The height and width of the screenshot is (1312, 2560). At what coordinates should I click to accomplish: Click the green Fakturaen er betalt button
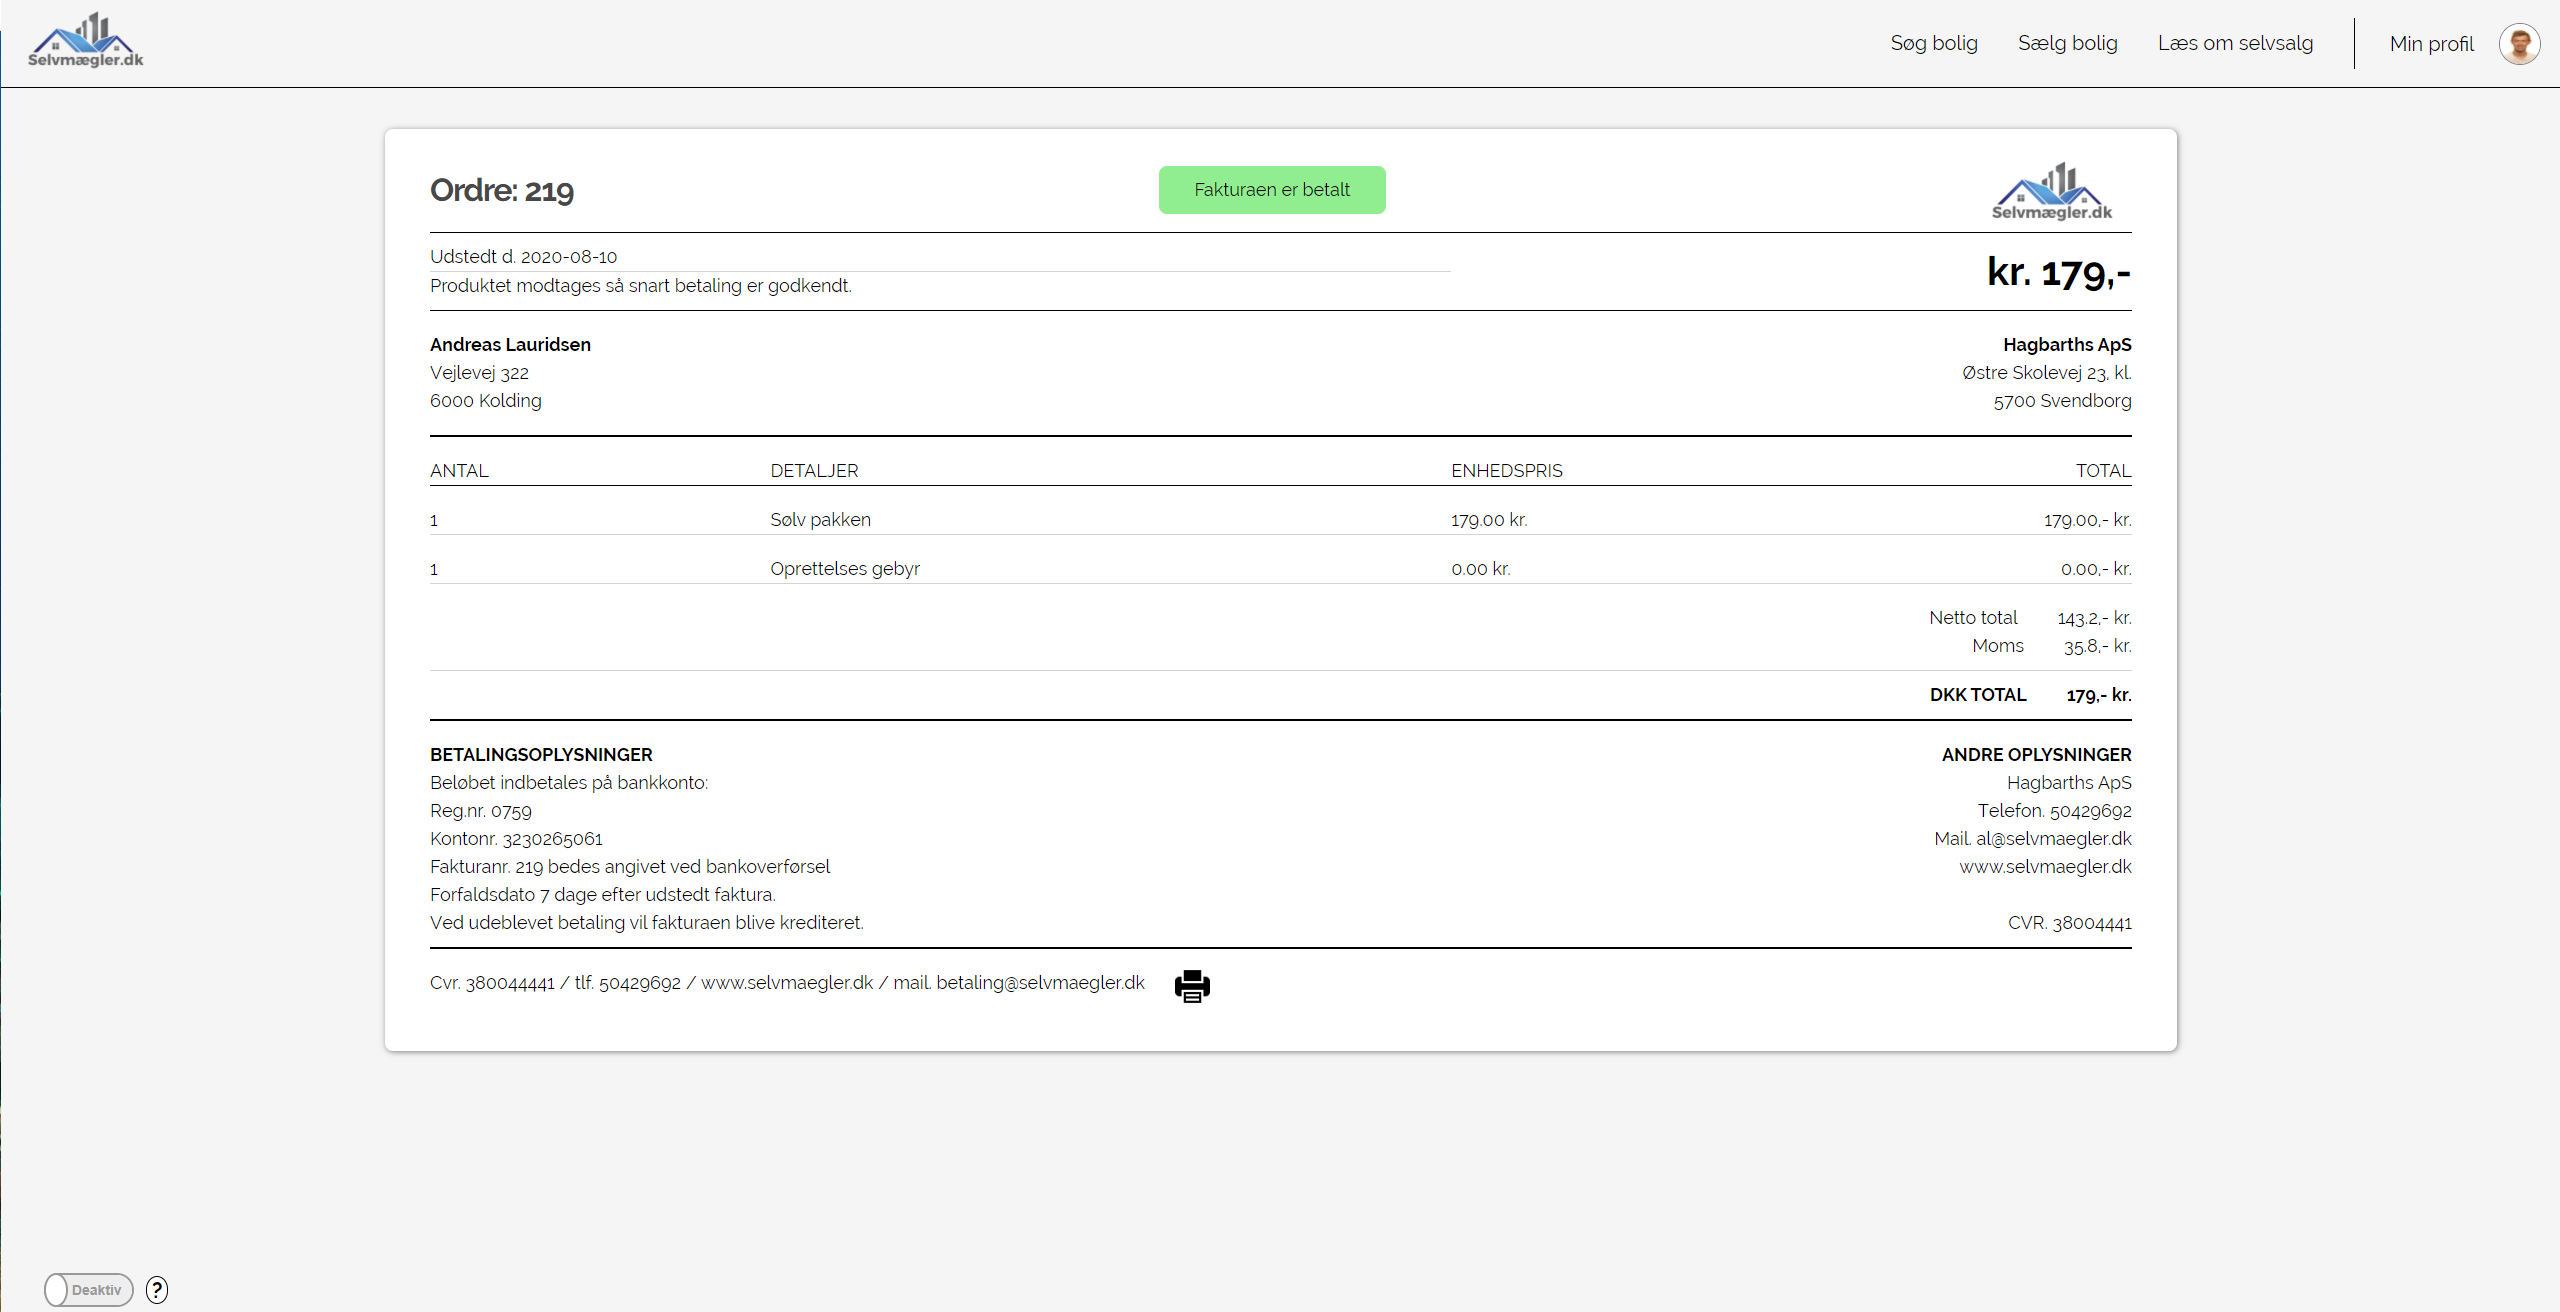coord(1271,190)
